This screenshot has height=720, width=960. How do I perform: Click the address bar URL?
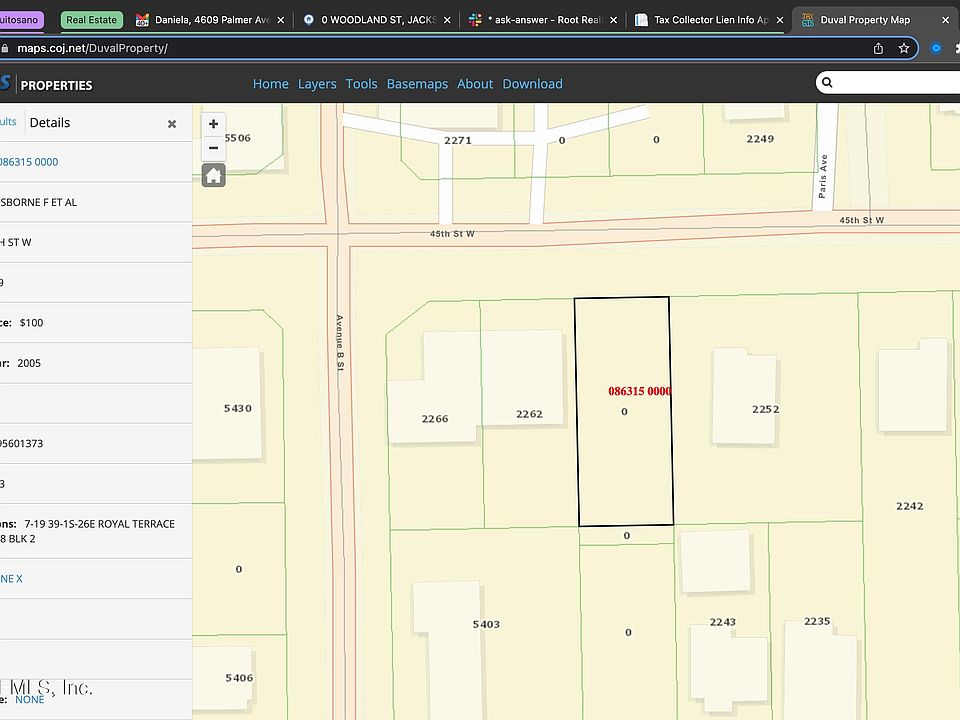92,48
